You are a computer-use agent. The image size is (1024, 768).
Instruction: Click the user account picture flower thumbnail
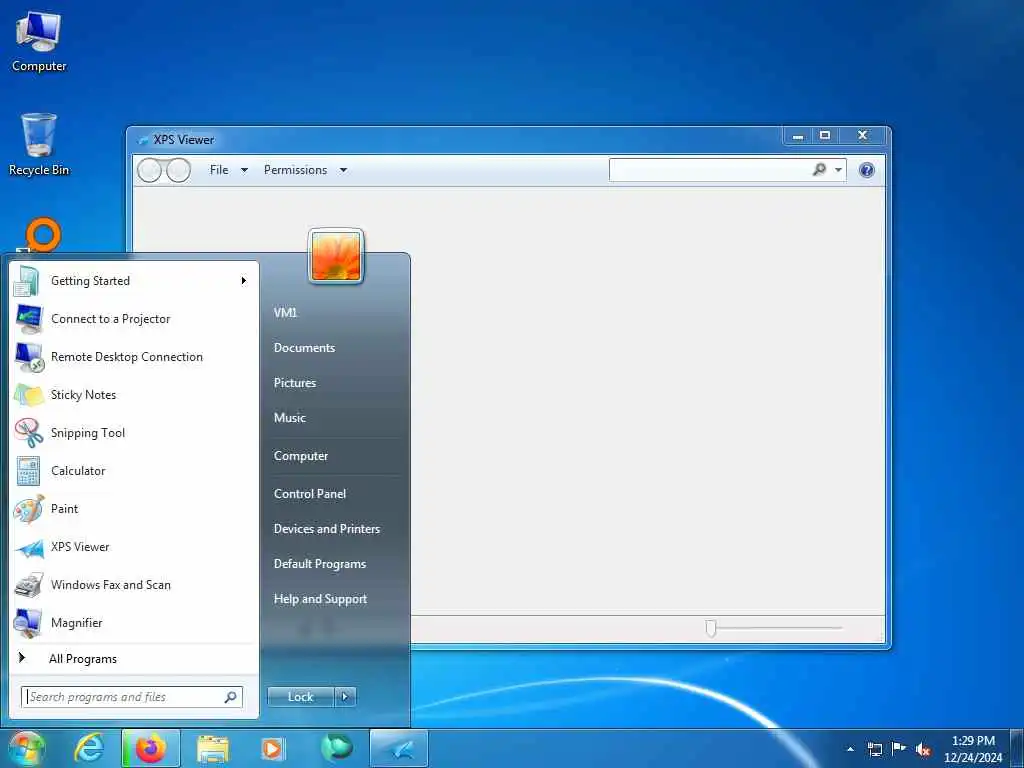click(x=336, y=257)
